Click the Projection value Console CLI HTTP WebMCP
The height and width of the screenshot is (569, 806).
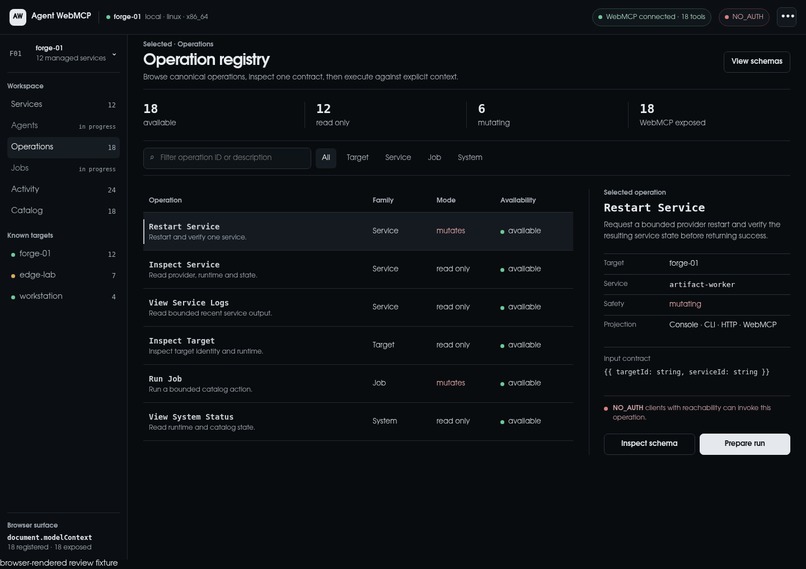(x=723, y=325)
